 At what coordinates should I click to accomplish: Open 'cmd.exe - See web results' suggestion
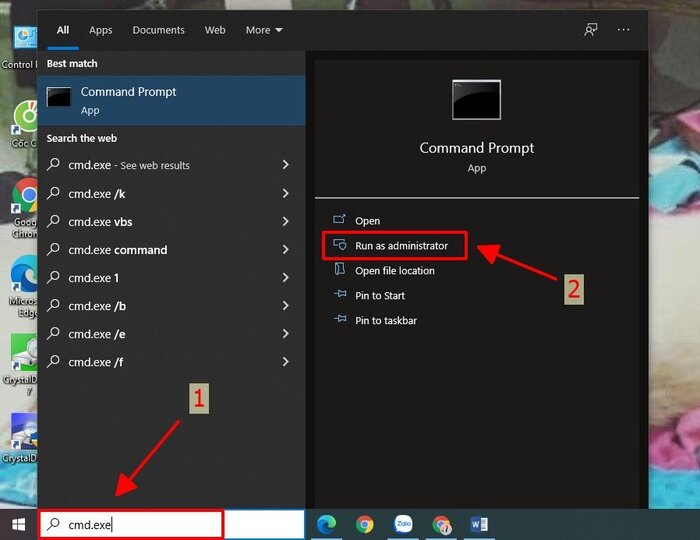pos(171,165)
